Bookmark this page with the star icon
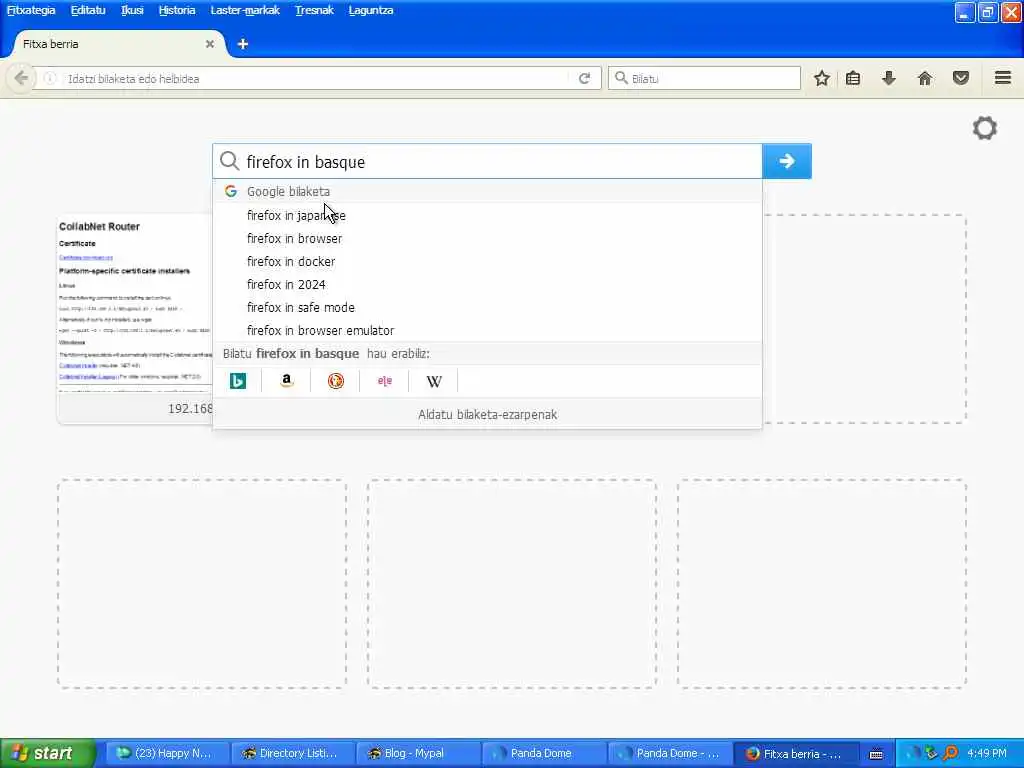Viewport: 1024px width, 768px height. [822, 78]
